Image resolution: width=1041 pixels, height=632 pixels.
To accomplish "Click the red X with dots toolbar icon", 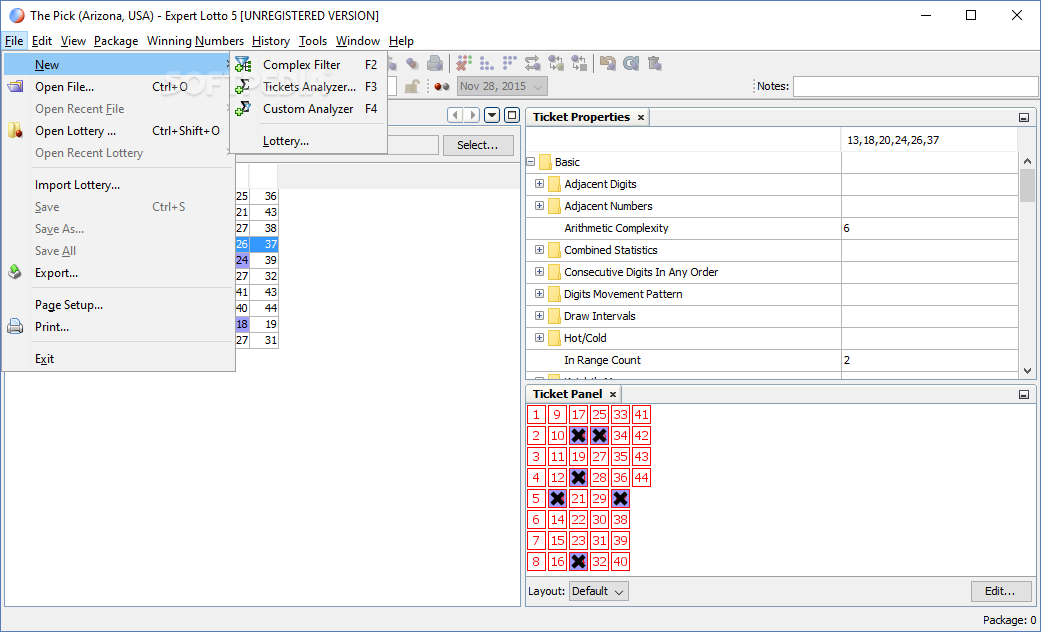I will click(464, 64).
